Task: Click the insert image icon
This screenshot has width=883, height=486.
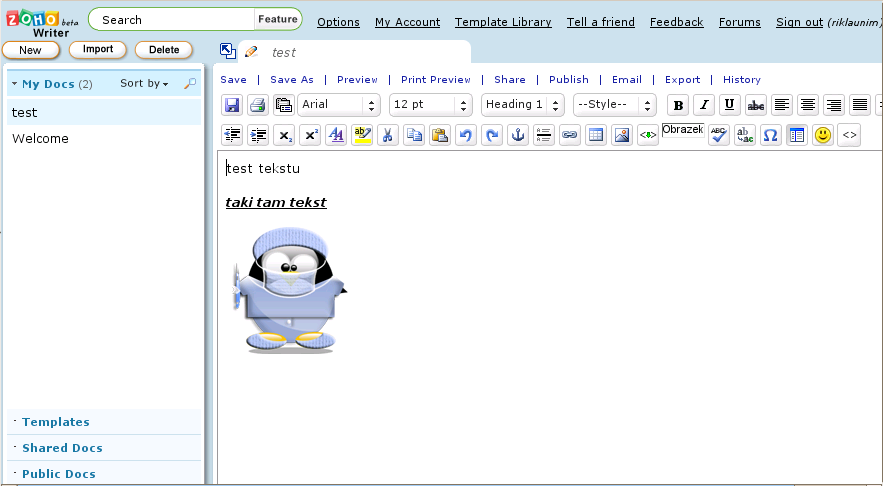Action: coord(622,135)
